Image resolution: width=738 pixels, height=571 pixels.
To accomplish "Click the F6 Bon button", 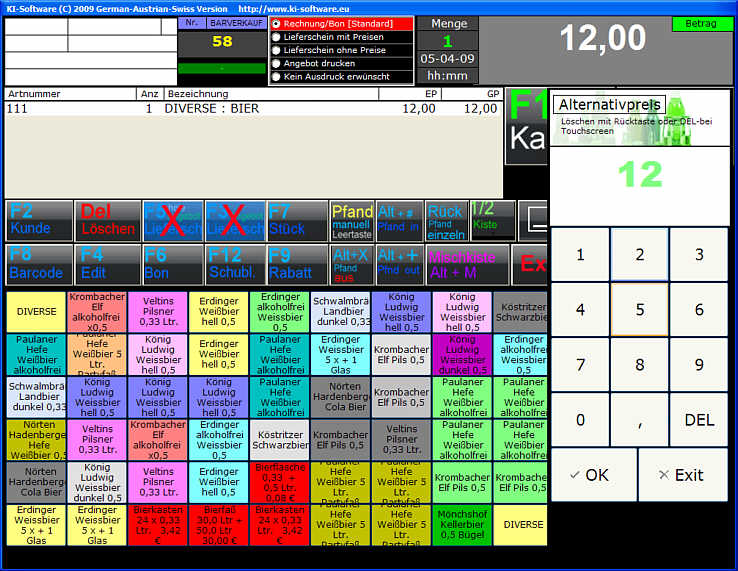I will [173, 265].
